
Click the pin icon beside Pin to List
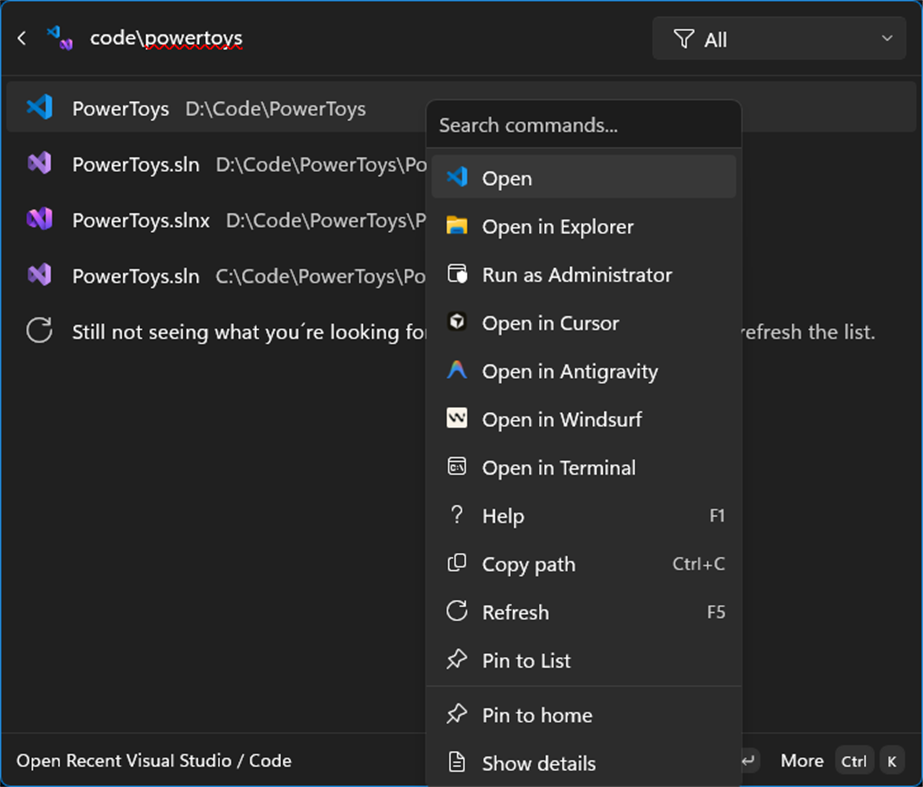(457, 659)
